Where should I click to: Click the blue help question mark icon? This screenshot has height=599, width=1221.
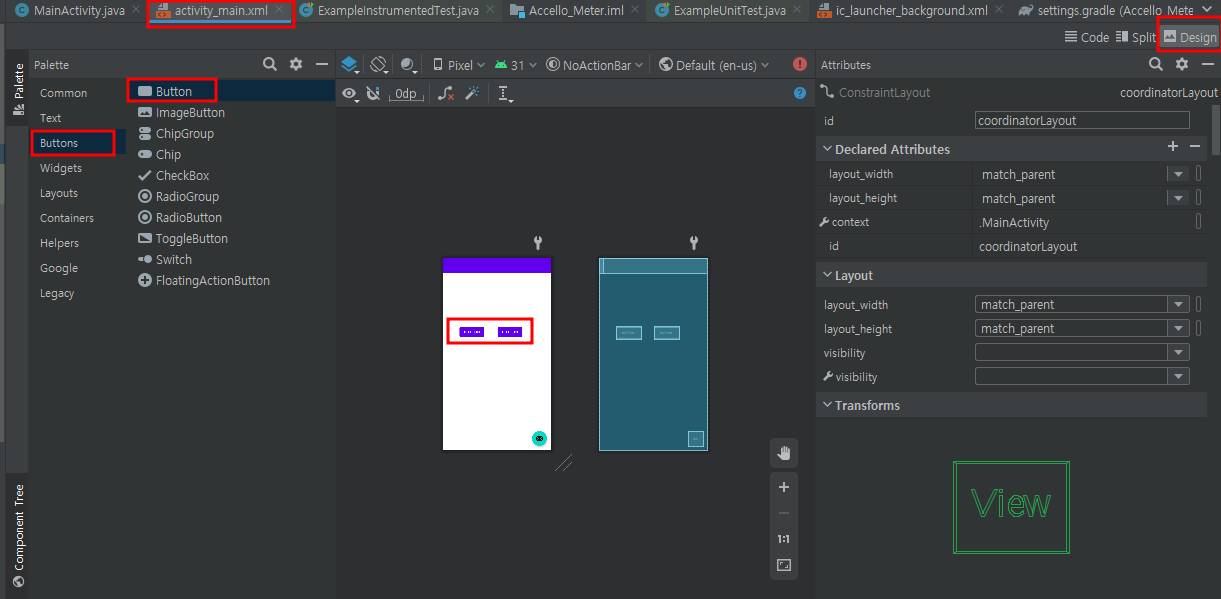point(800,93)
